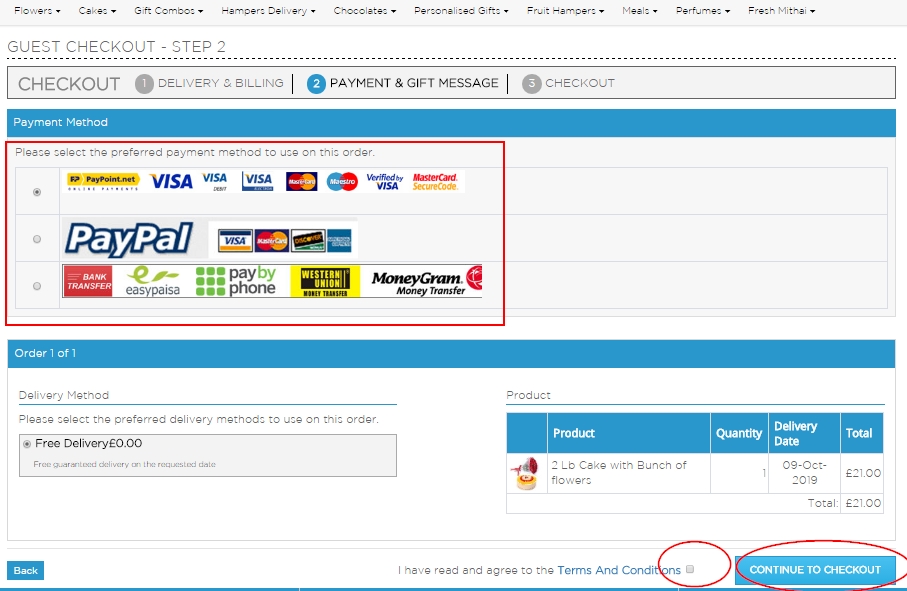Click the easypaisa logo
Screen dimensions: 907x591
click(x=153, y=281)
